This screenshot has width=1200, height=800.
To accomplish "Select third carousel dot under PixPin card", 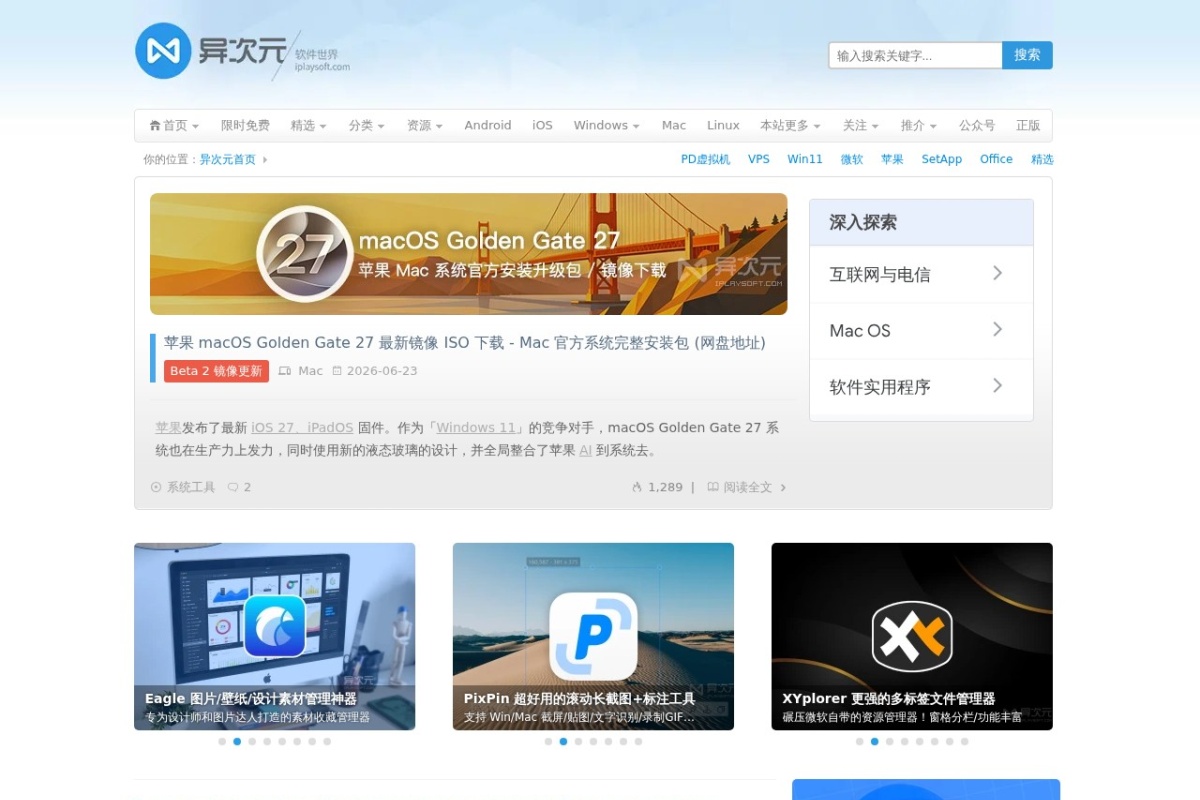I will click(578, 742).
